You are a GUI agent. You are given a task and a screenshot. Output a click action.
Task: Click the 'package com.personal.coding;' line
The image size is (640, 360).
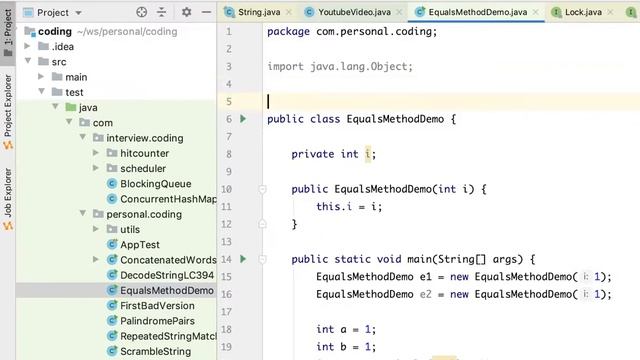tap(352, 31)
